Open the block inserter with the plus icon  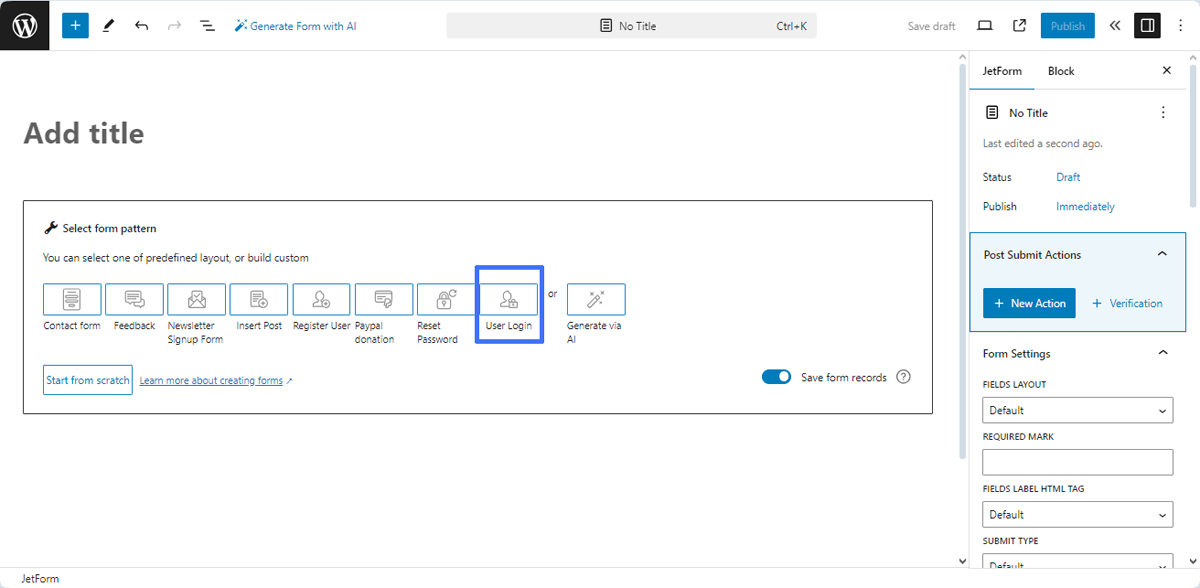tap(75, 25)
